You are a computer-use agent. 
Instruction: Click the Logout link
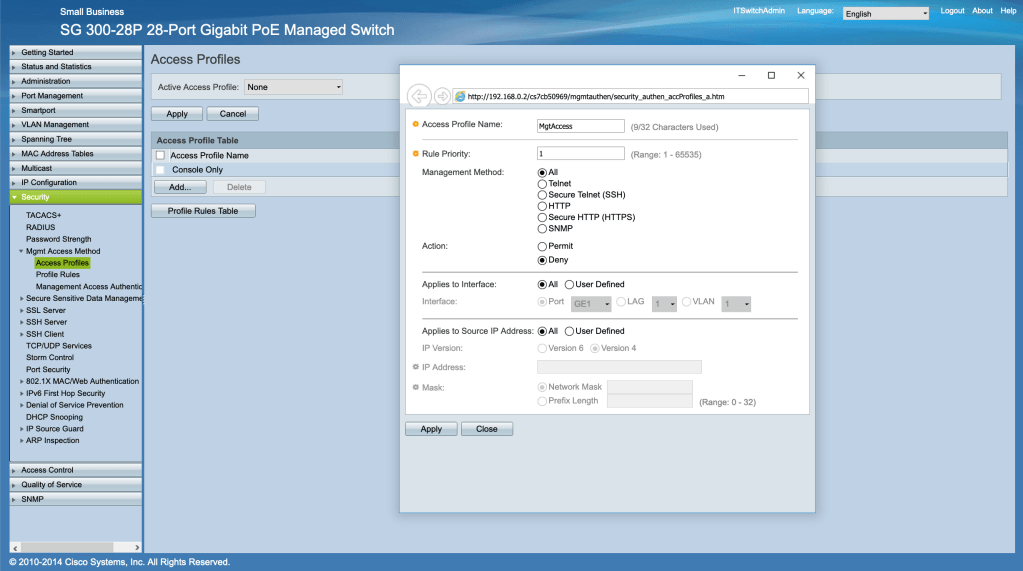tap(952, 11)
